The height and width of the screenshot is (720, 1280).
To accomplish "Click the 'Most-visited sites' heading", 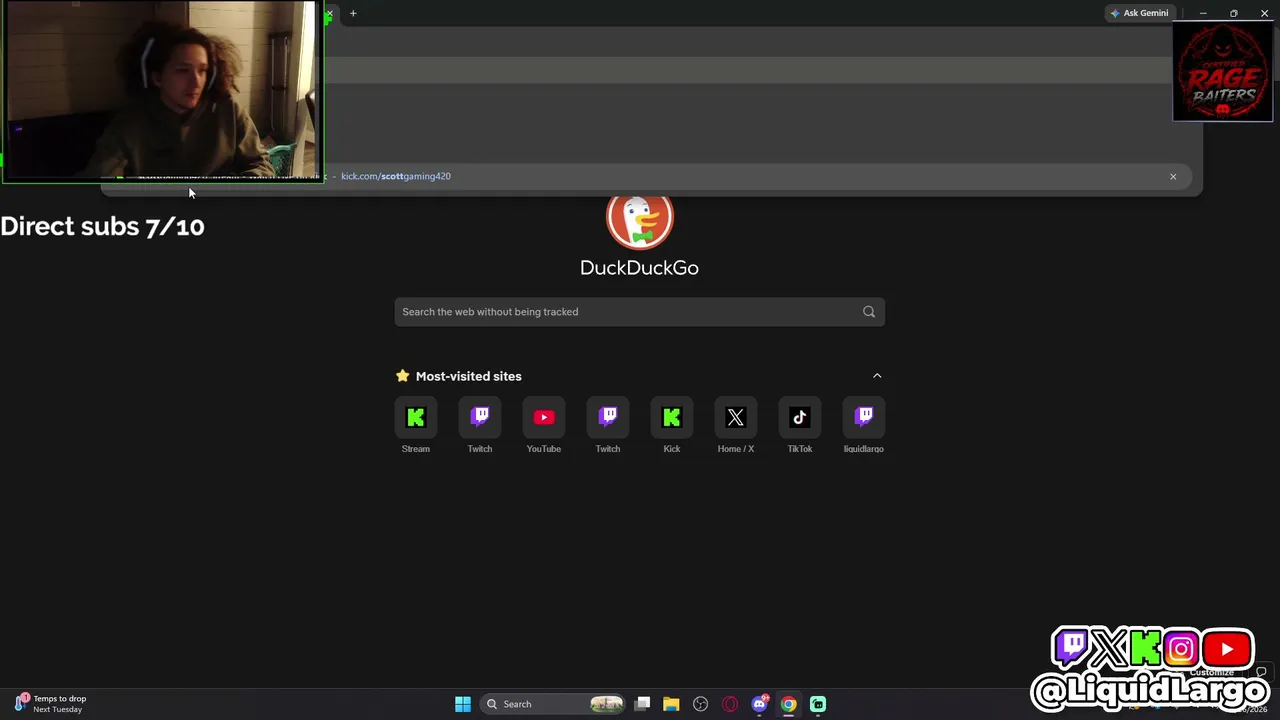I will pyautogui.click(x=469, y=376).
